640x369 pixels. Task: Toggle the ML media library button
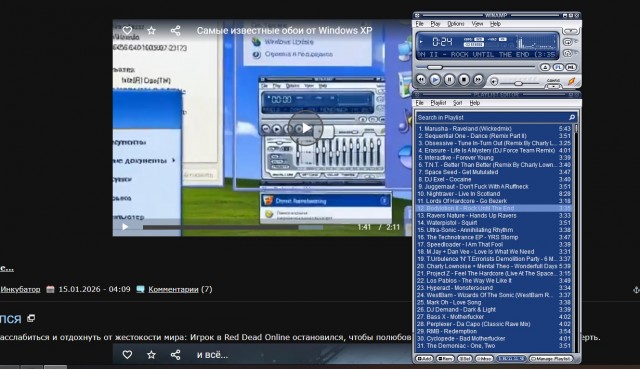point(571,67)
